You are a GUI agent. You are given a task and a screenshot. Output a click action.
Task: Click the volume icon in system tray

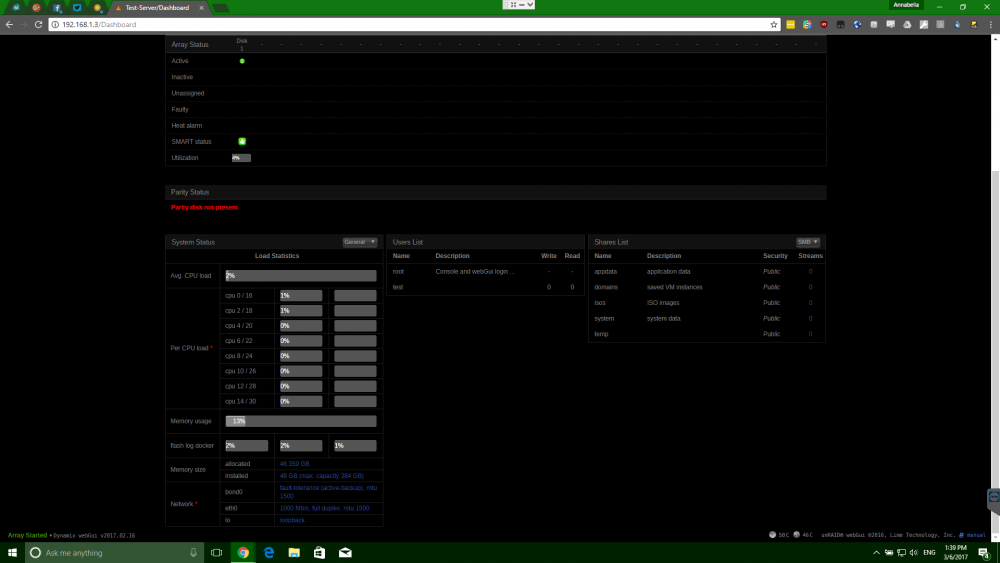(914, 553)
